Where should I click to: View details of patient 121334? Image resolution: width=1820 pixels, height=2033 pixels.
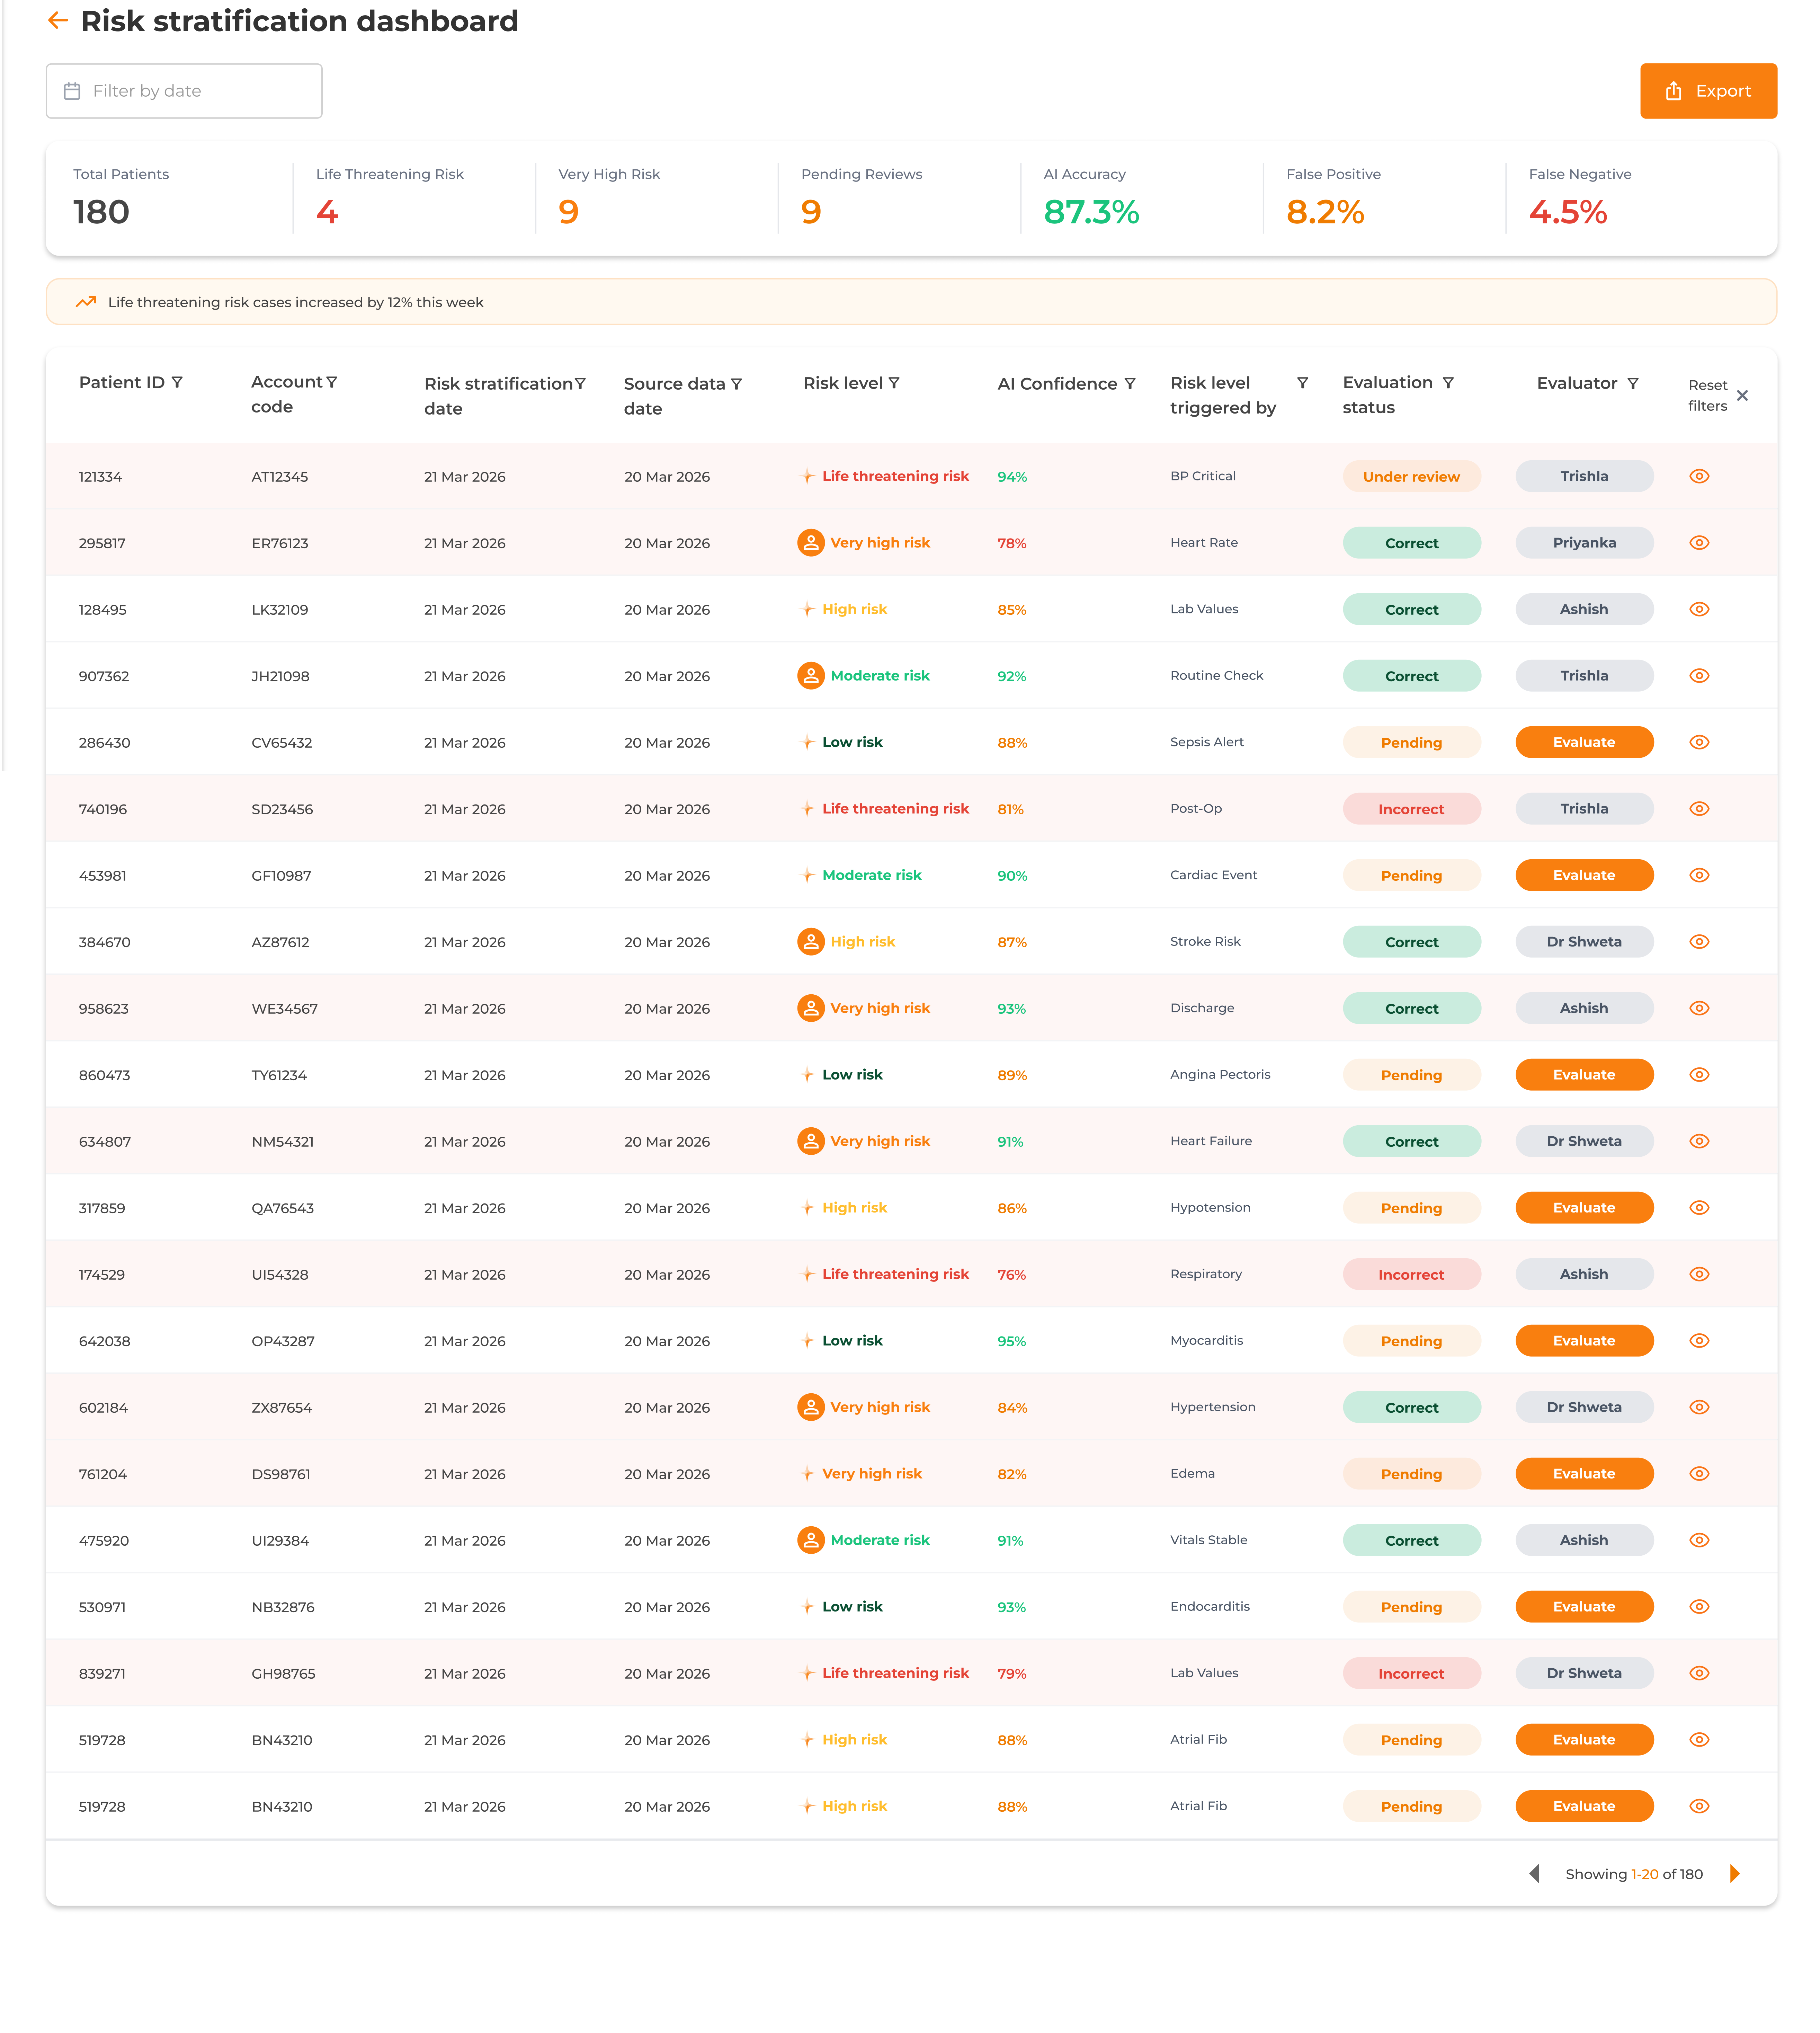tap(1699, 476)
